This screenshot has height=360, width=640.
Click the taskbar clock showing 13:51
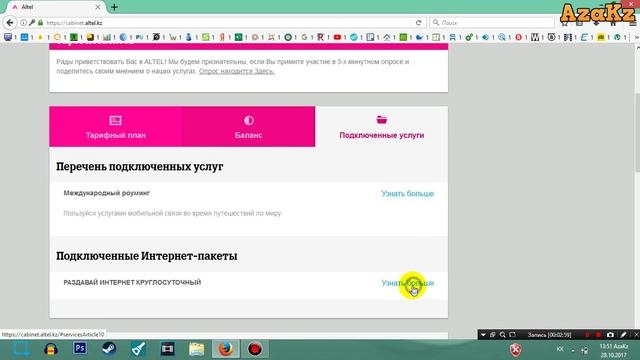[x=613, y=350]
